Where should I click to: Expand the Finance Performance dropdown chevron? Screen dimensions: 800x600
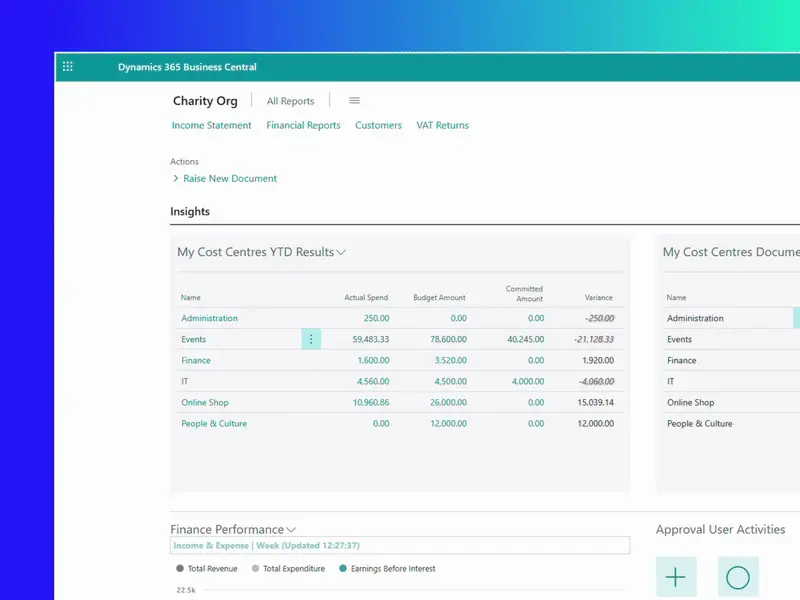pyautogui.click(x=291, y=530)
